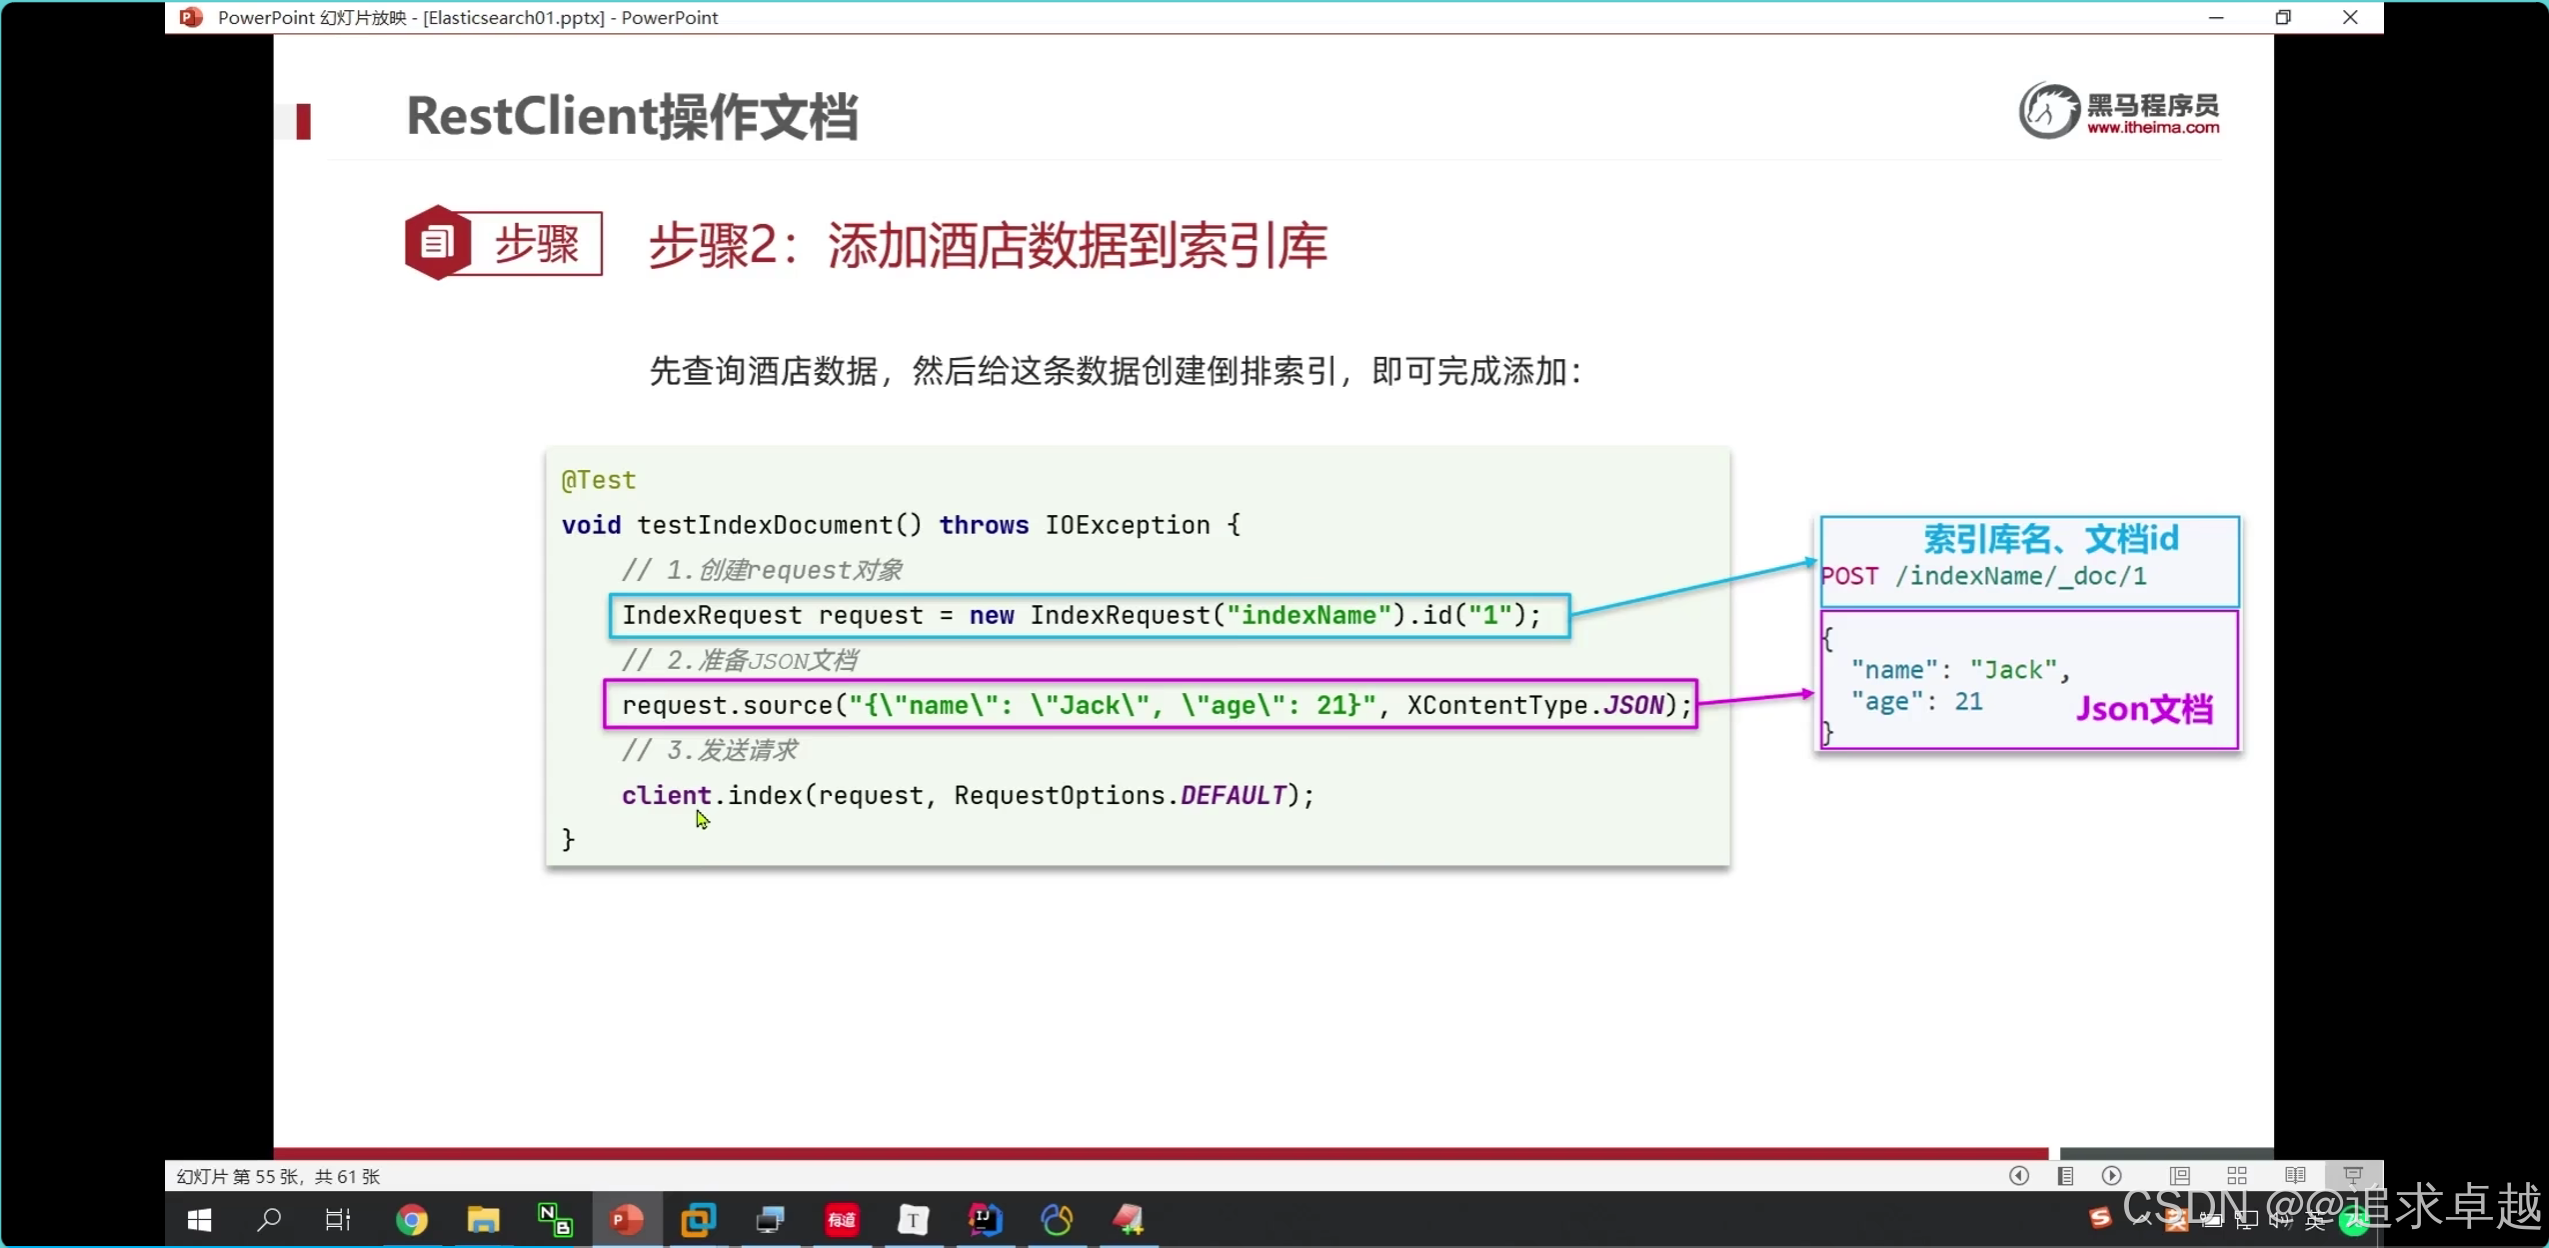Click the slide count status text

tap(278, 1176)
